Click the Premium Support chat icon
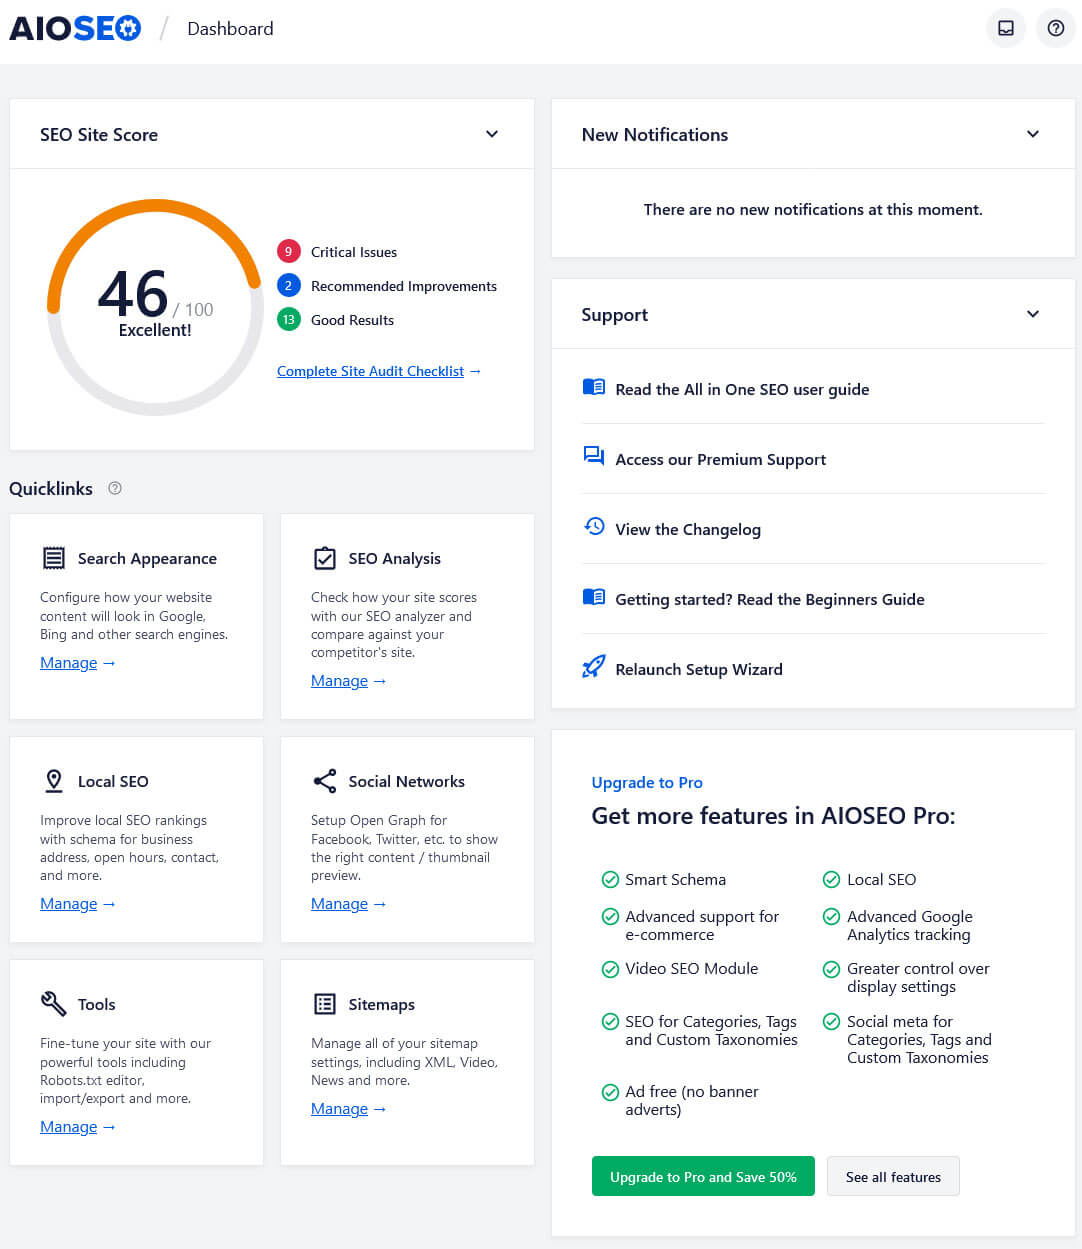This screenshot has width=1082, height=1249. (594, 456)
